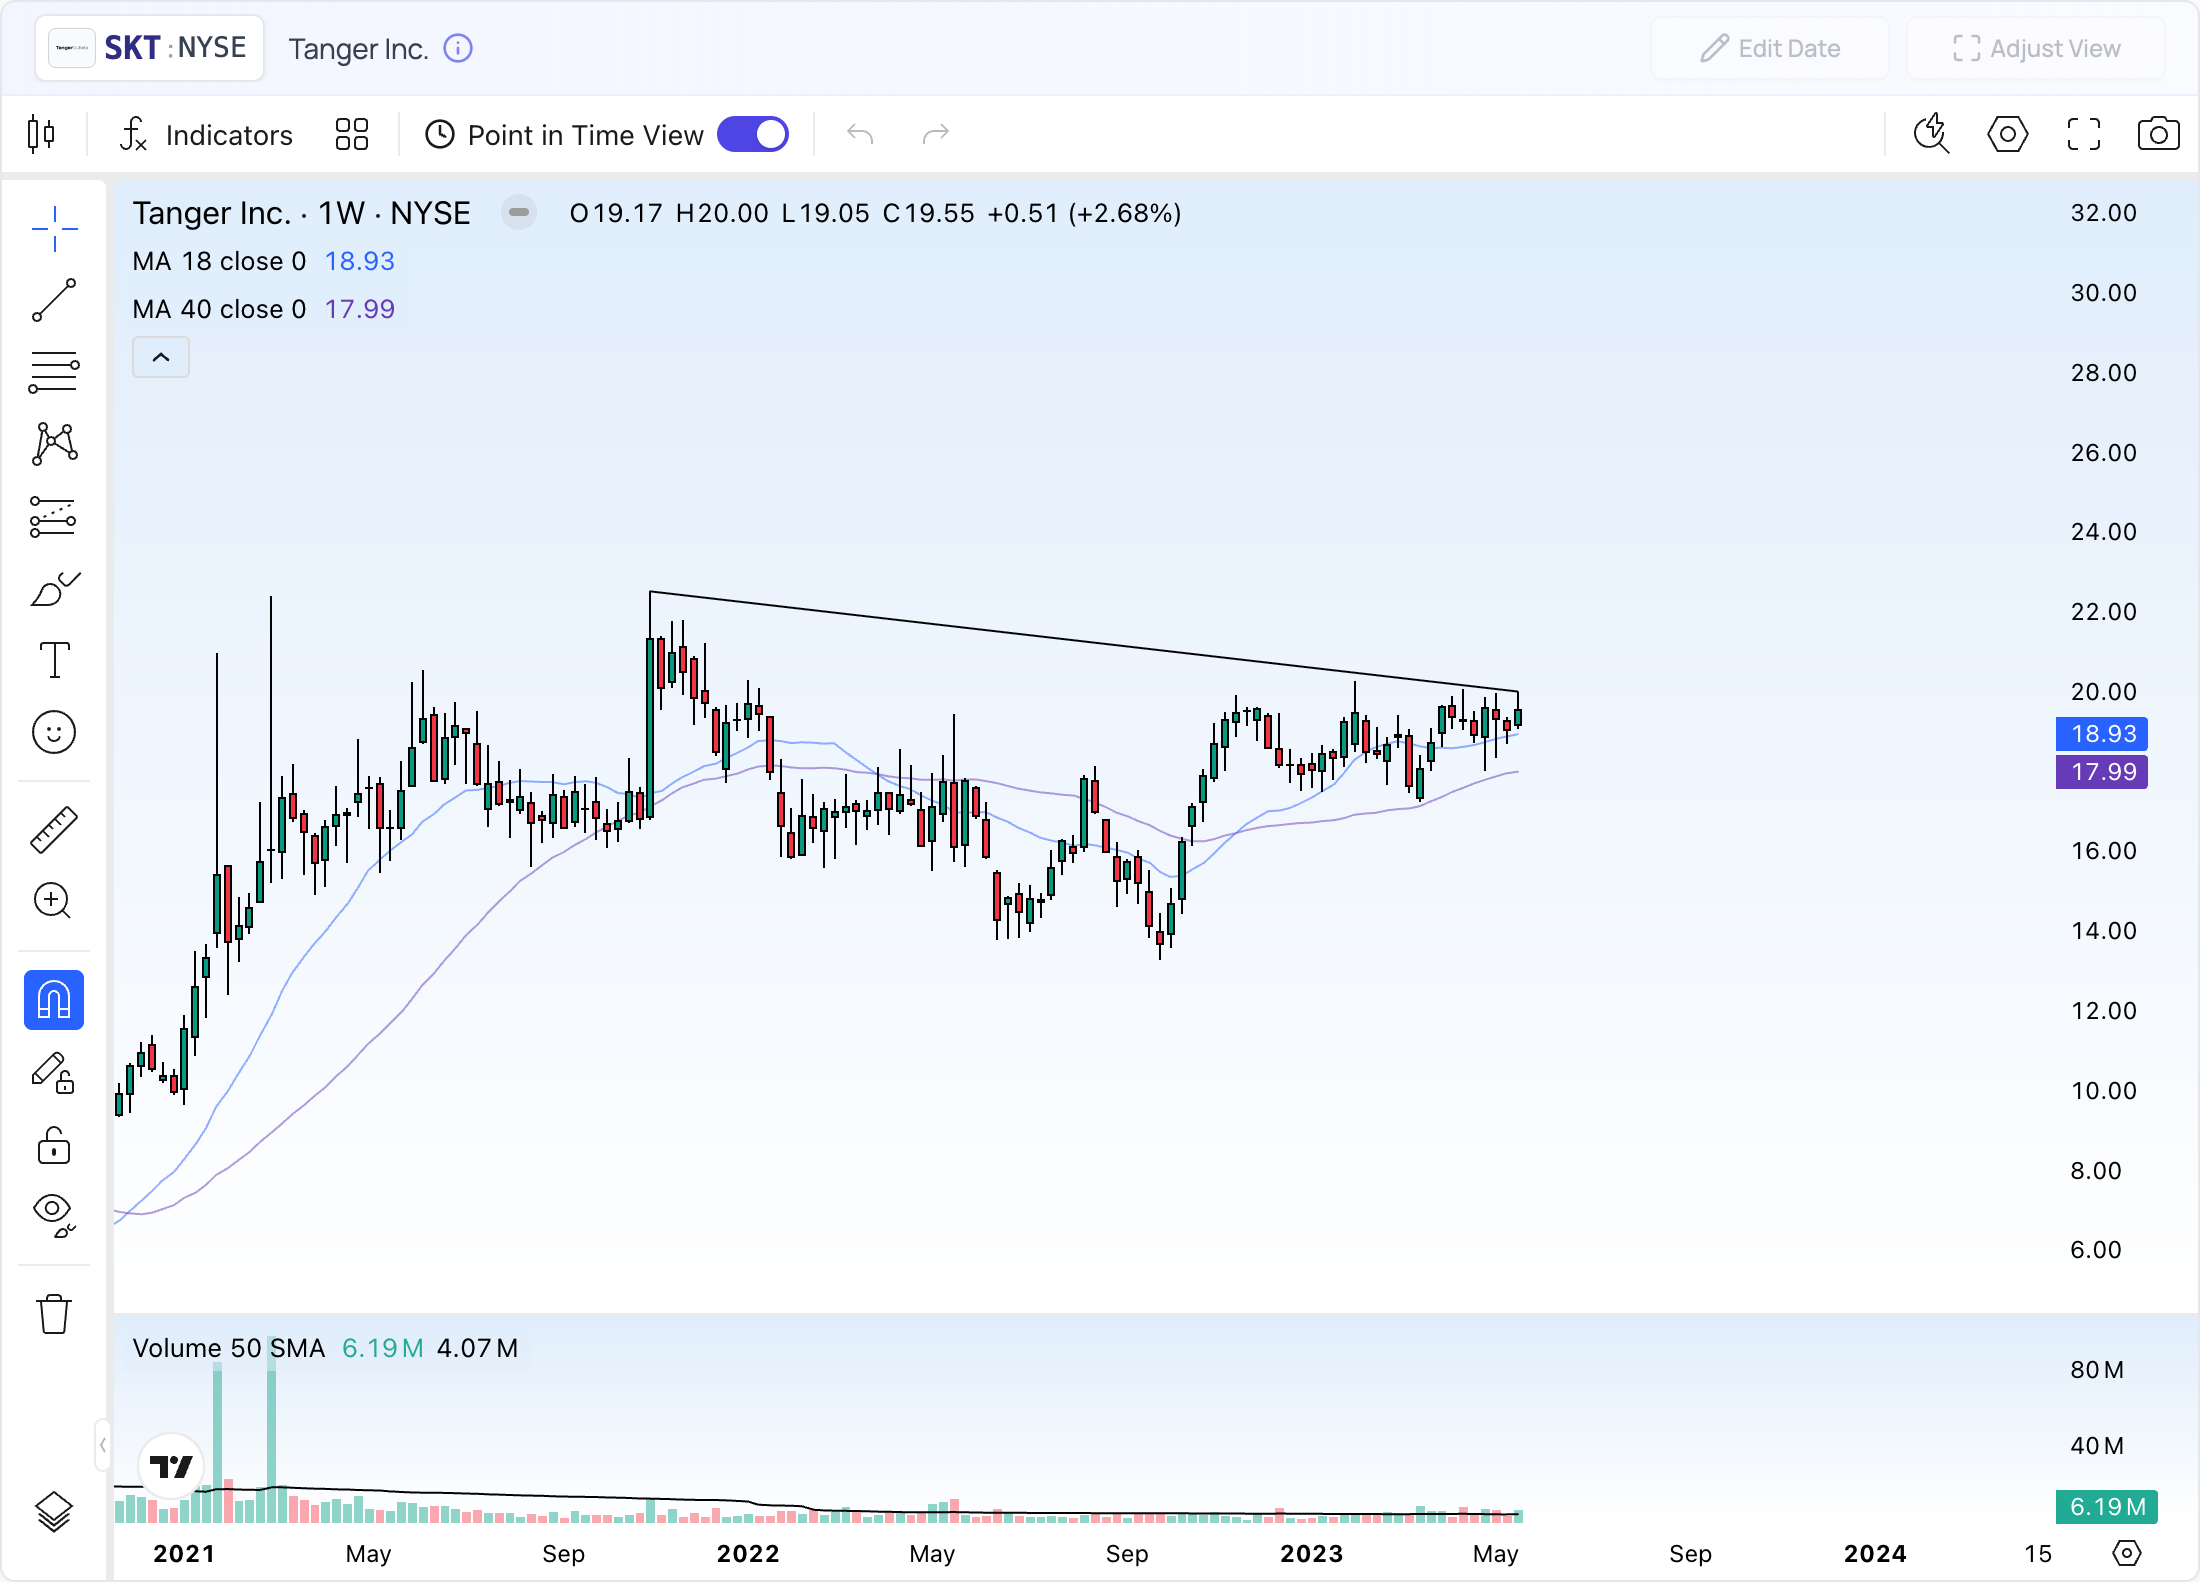Click the TradingView logo badge

(x=171, y=1466)
